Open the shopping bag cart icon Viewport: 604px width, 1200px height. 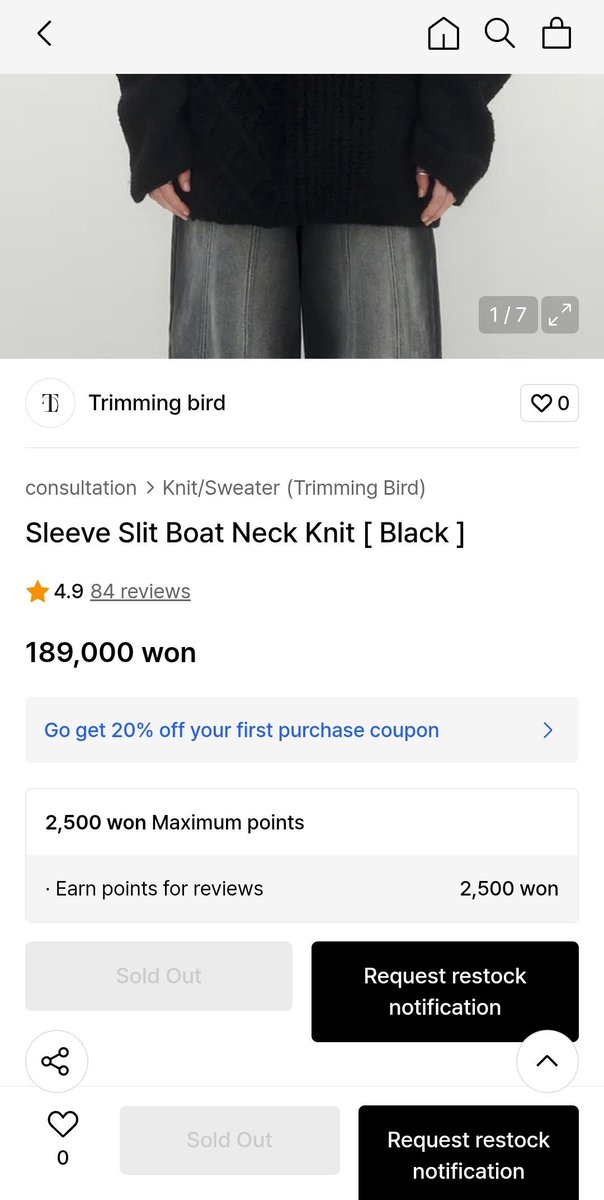(x=556, y=34)
